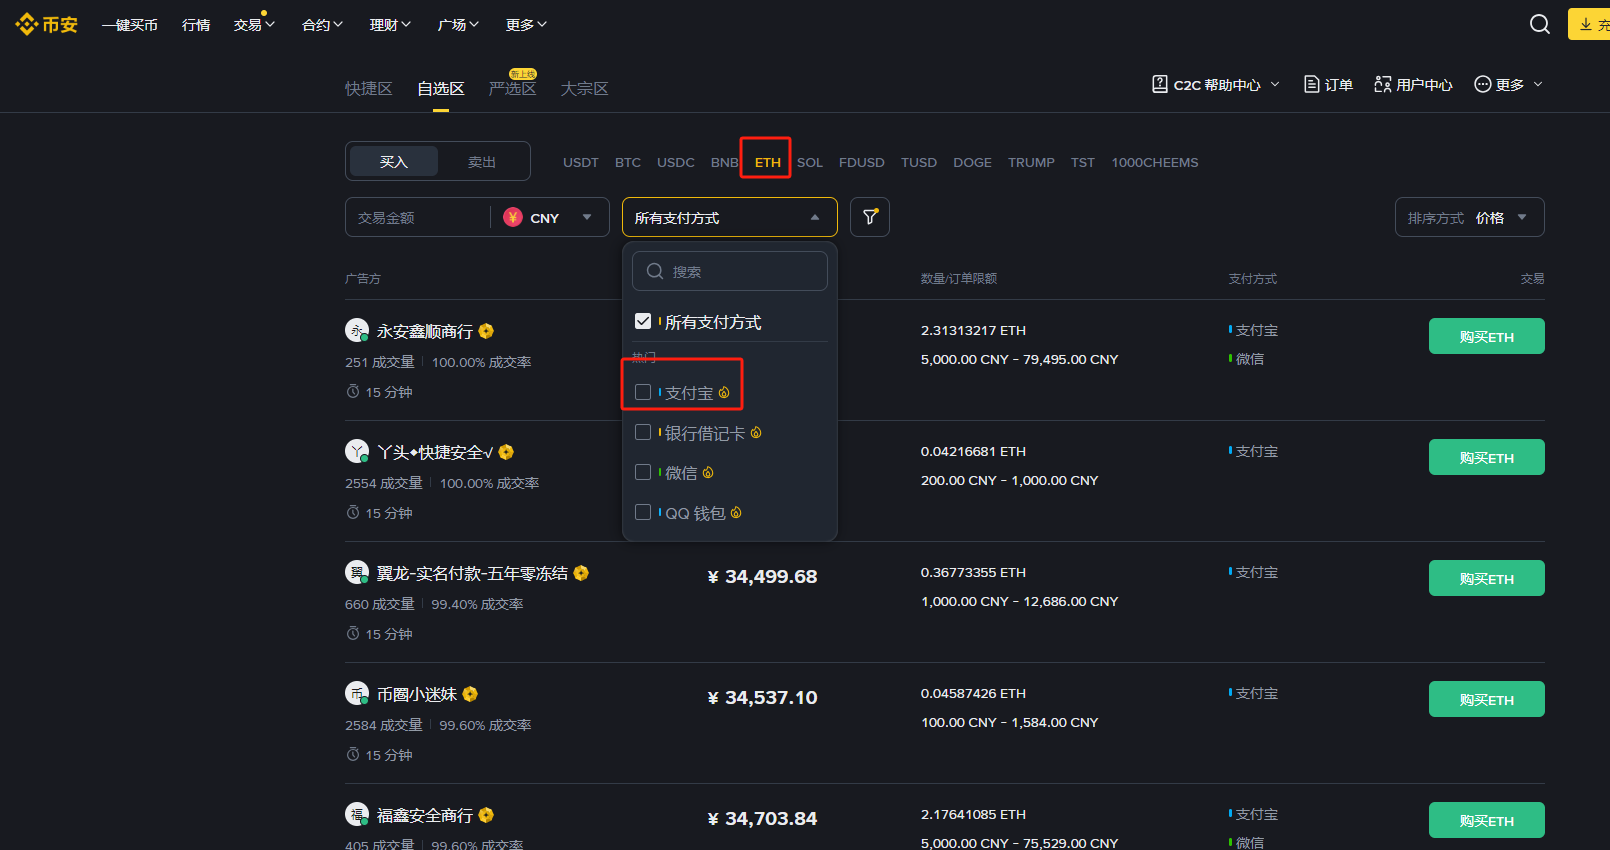Viewport: 1610px width, 850px height.
Task: Open C2C help center icon
Action: click(x=1160, y=84)
